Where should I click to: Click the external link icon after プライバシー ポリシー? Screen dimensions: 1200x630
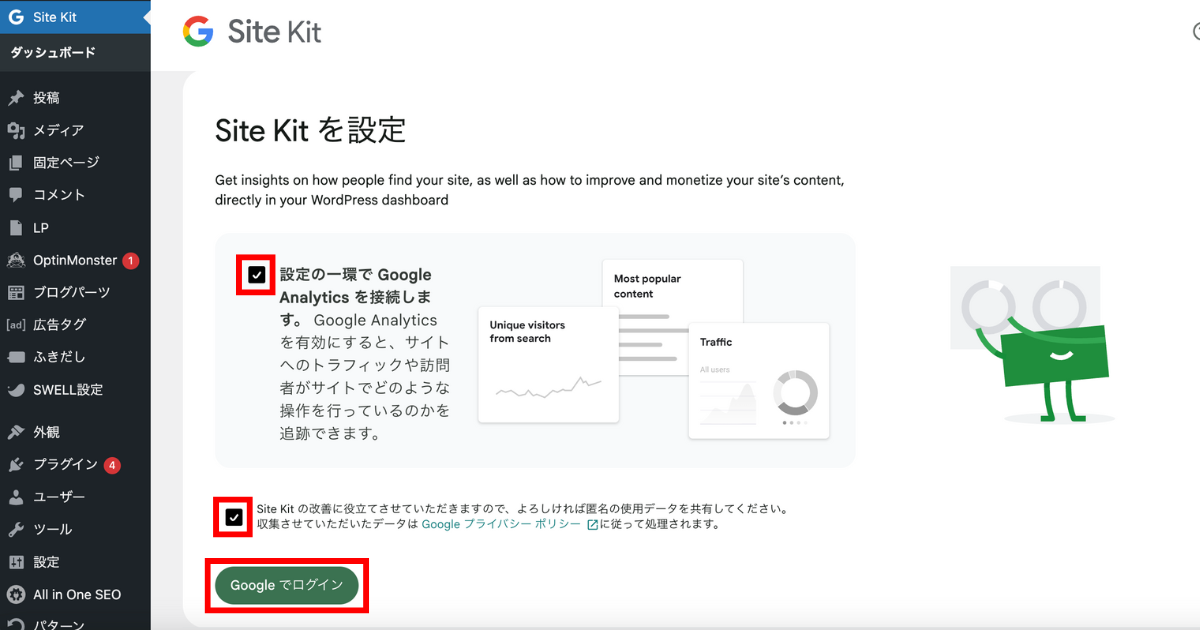coord(592,524)
